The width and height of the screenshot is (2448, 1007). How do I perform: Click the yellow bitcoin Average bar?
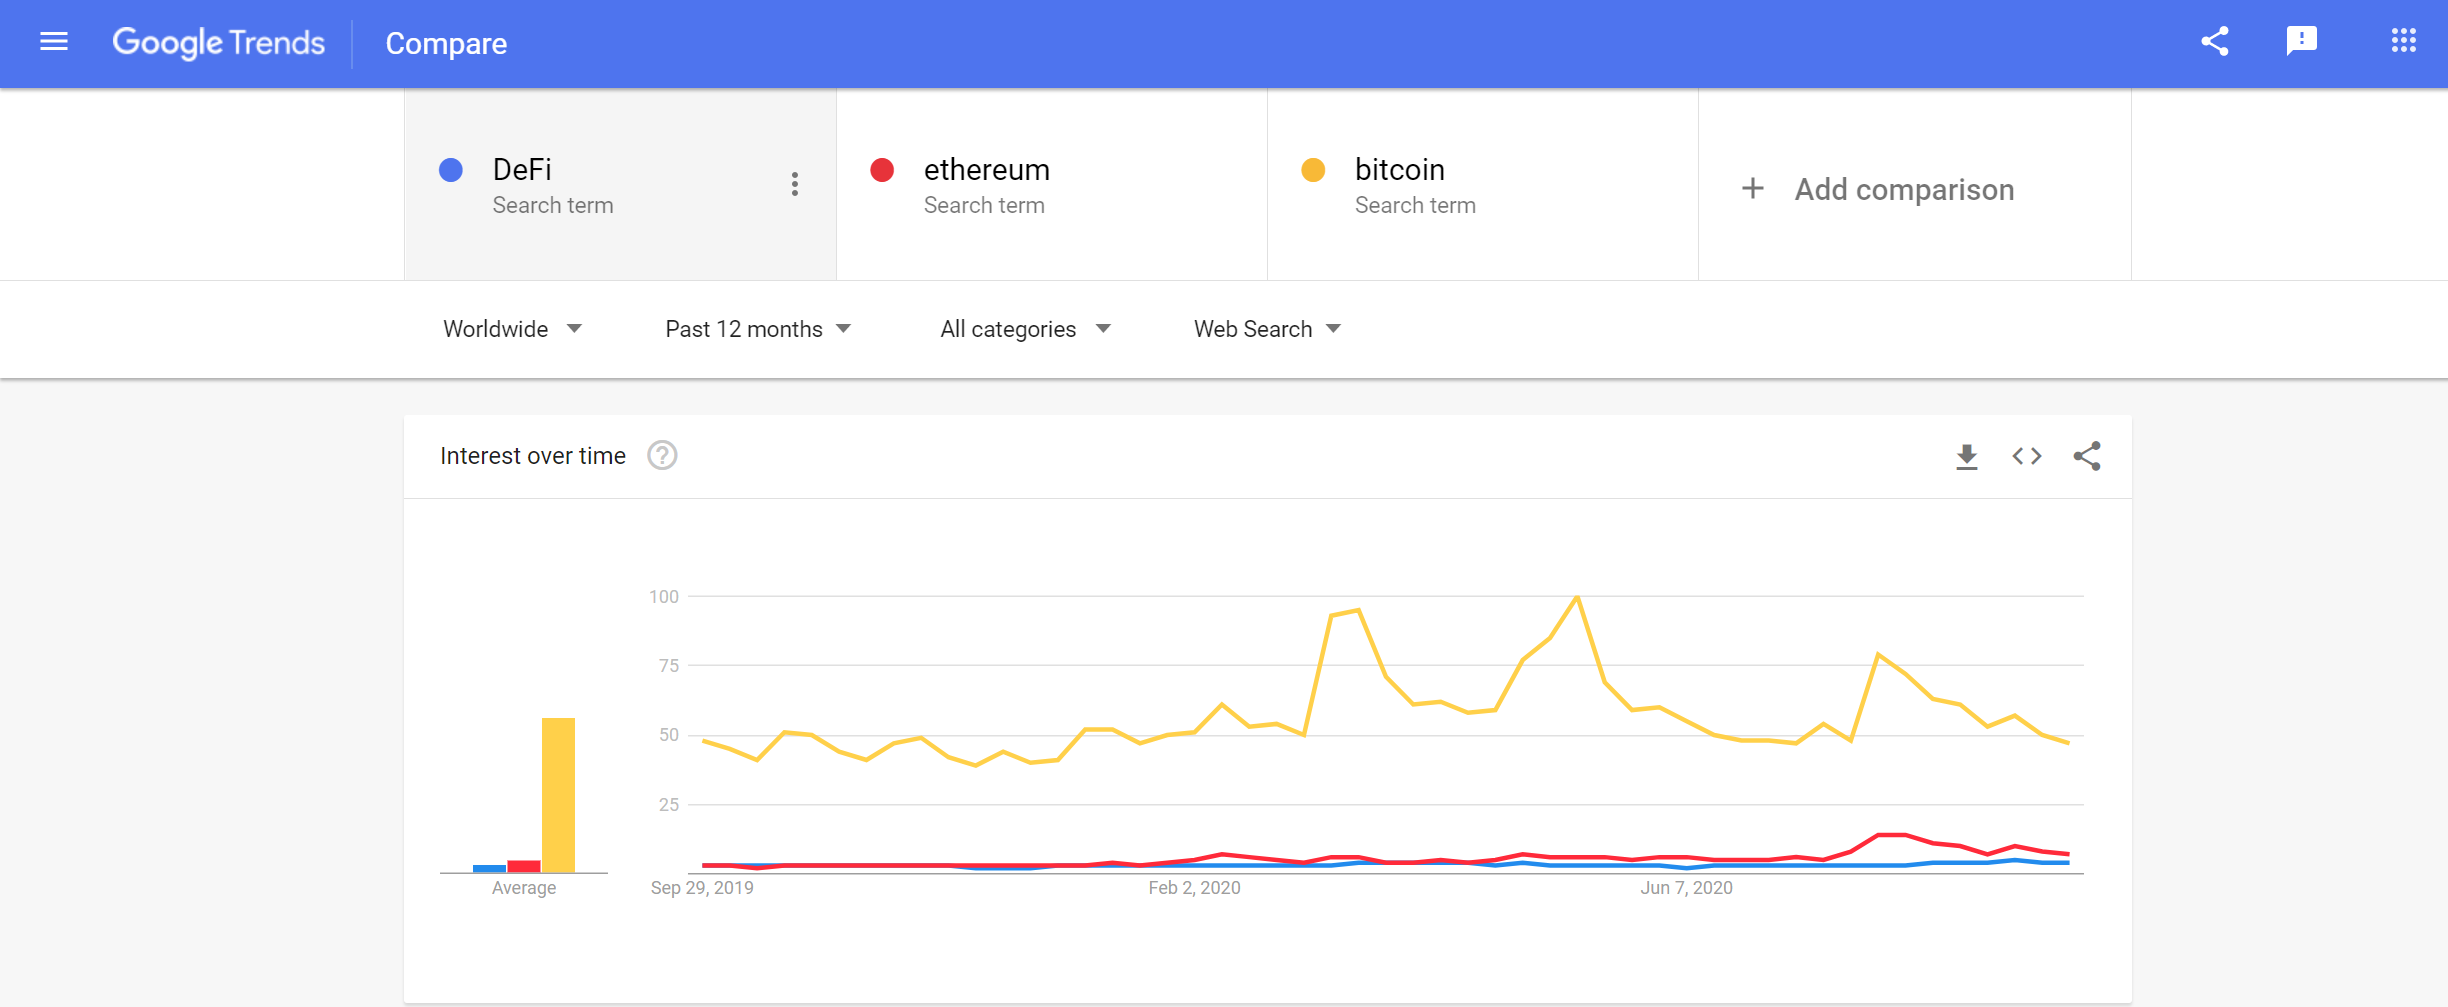point(558,794)
